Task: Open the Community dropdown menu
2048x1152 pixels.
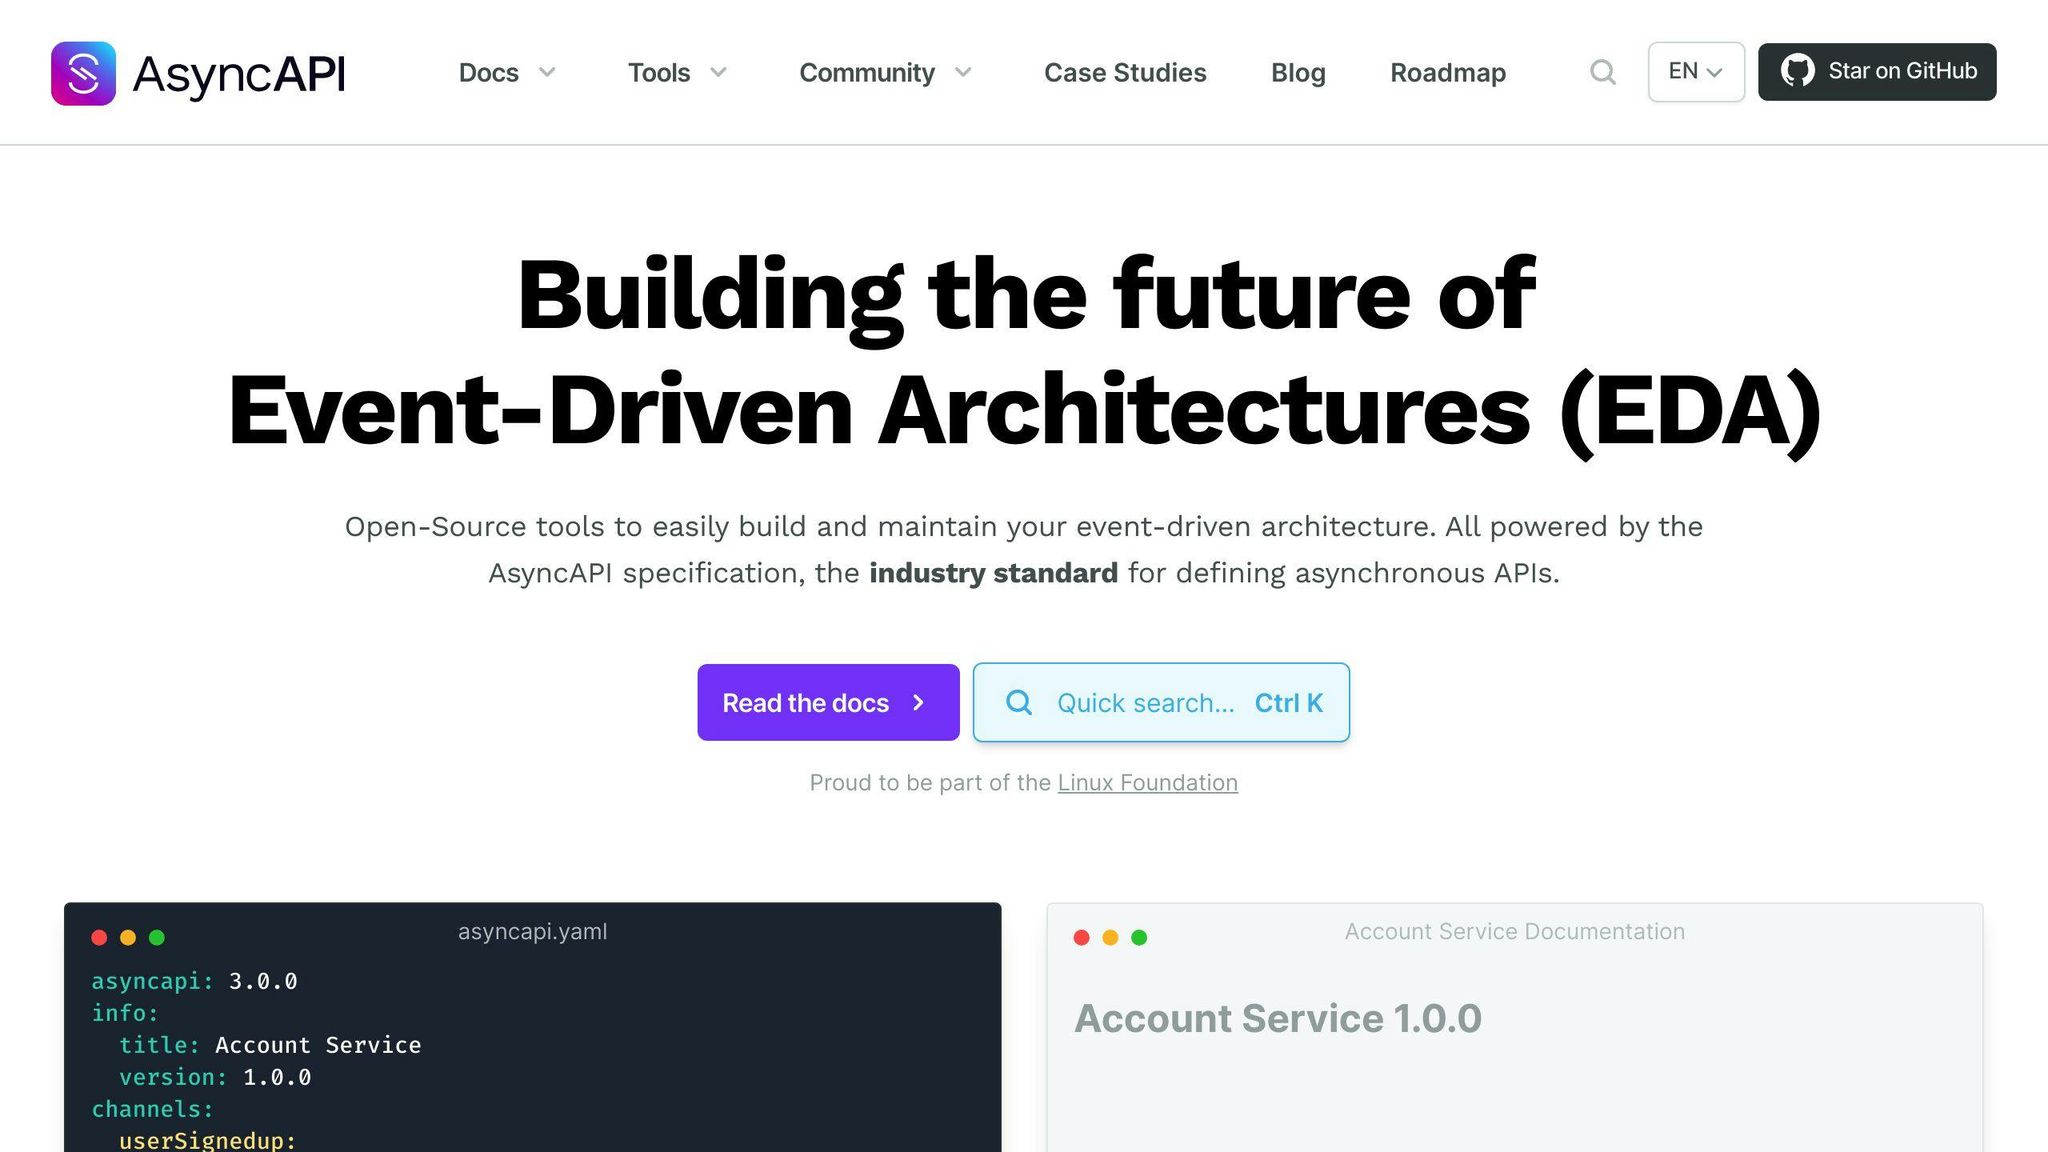Action: pos(867,72)
